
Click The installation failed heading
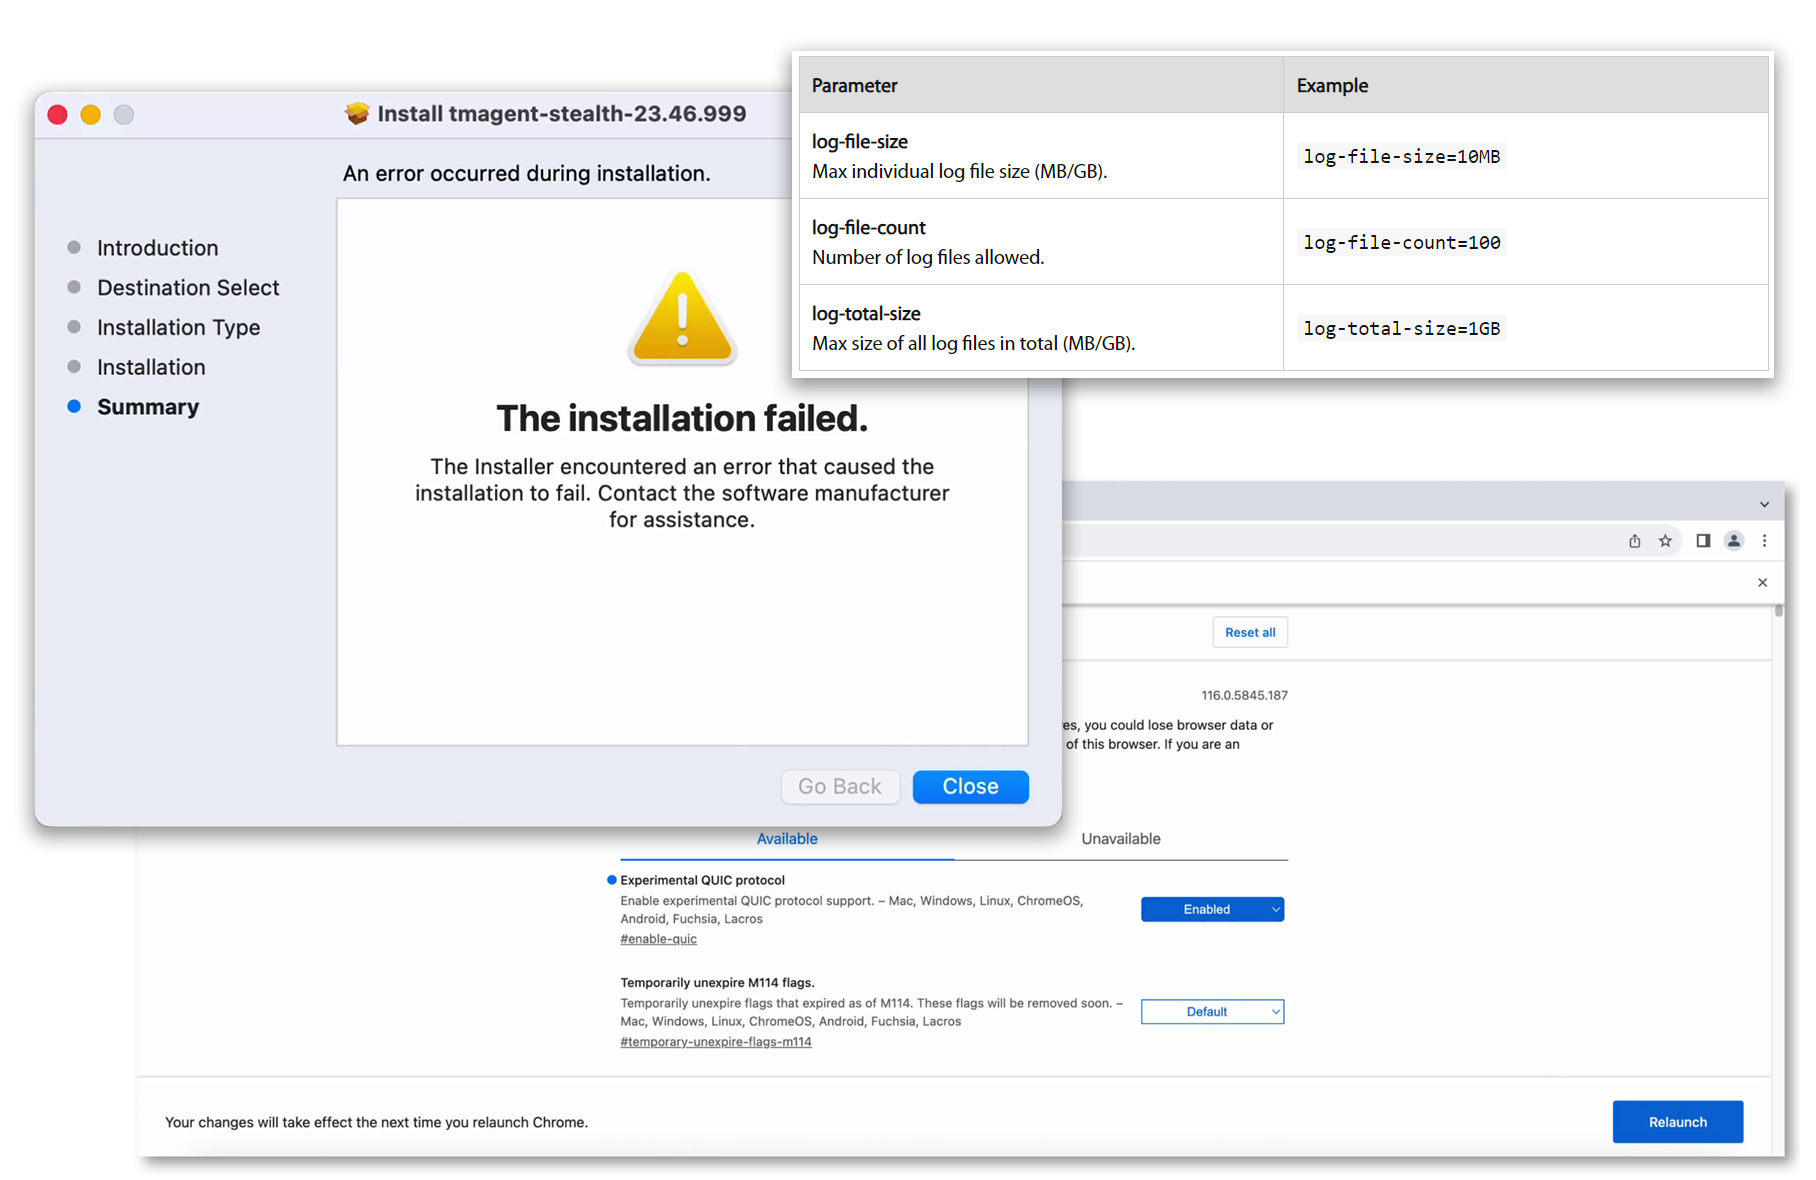click(682, 418)
